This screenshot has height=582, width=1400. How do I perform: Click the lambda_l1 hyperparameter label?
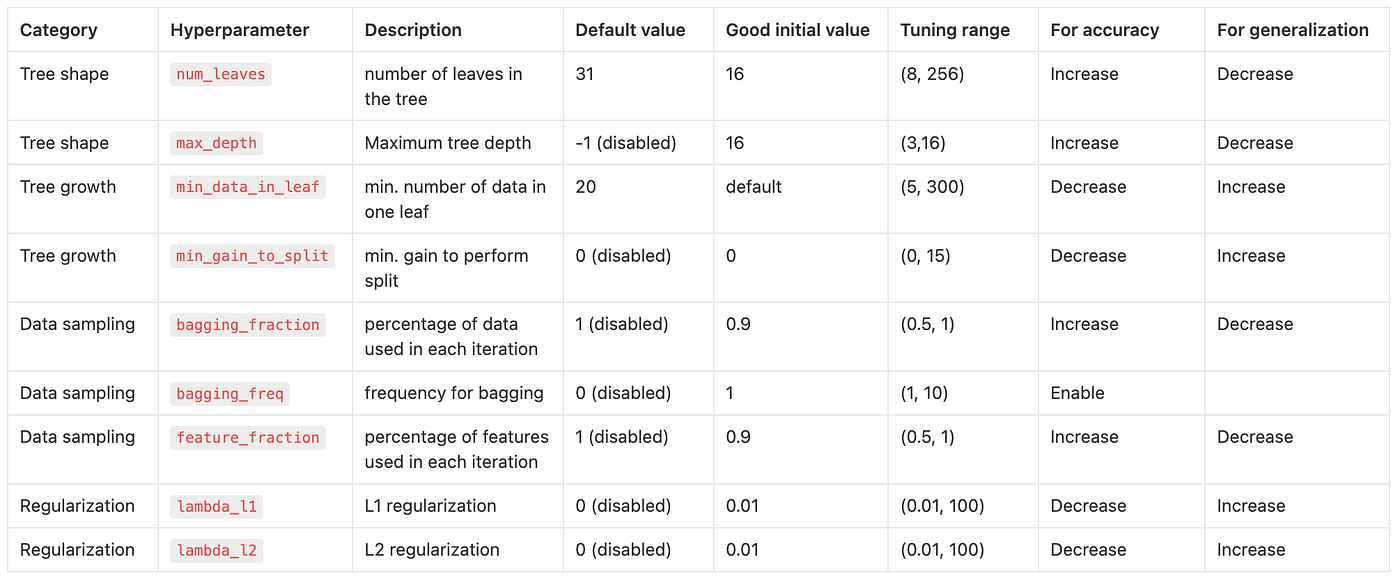coord(217,506)
